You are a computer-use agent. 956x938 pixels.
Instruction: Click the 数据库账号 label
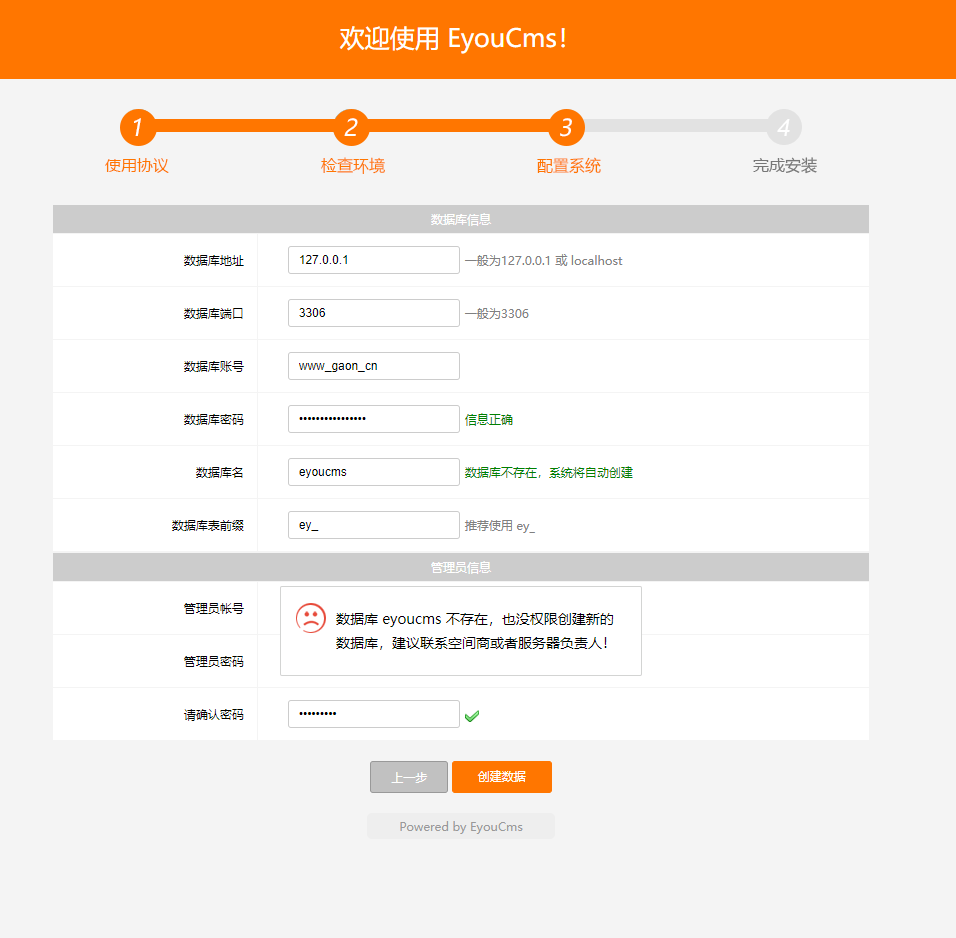213,367
